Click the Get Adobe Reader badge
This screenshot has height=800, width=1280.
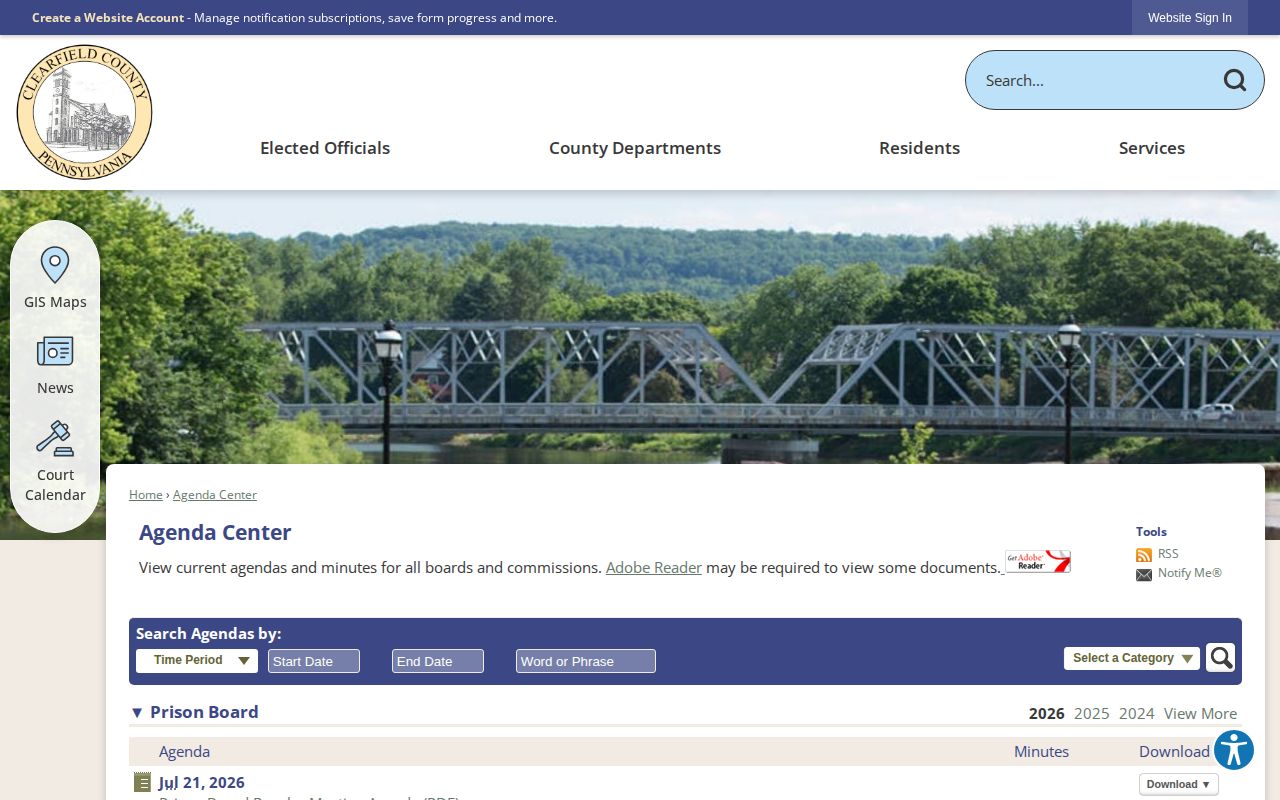(x=1038, y=561)
